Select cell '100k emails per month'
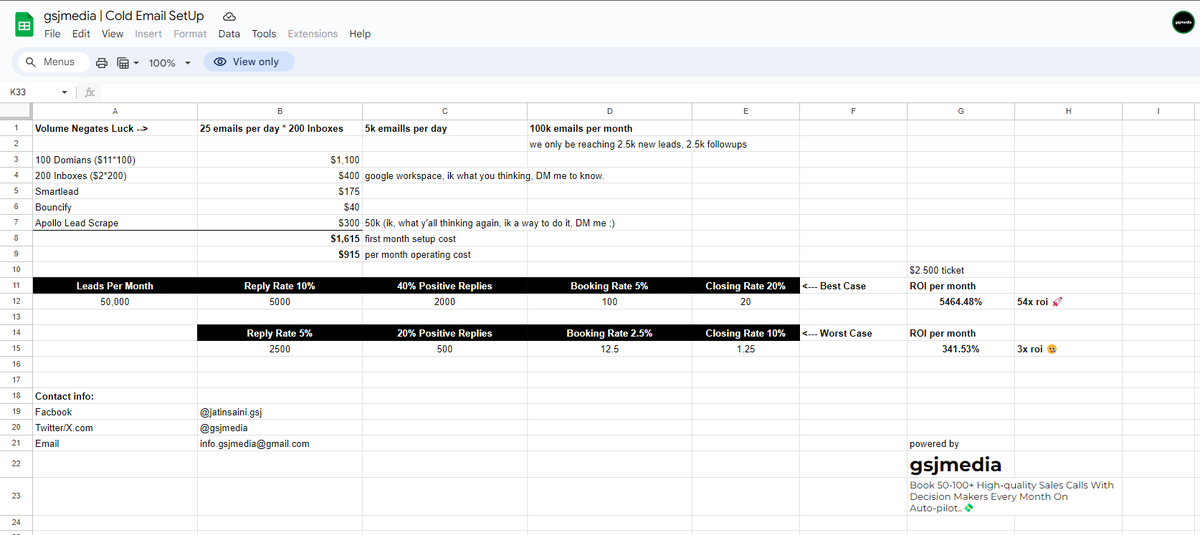The width and height of the screenshot is (1200, 535). [x=609, y=128]
